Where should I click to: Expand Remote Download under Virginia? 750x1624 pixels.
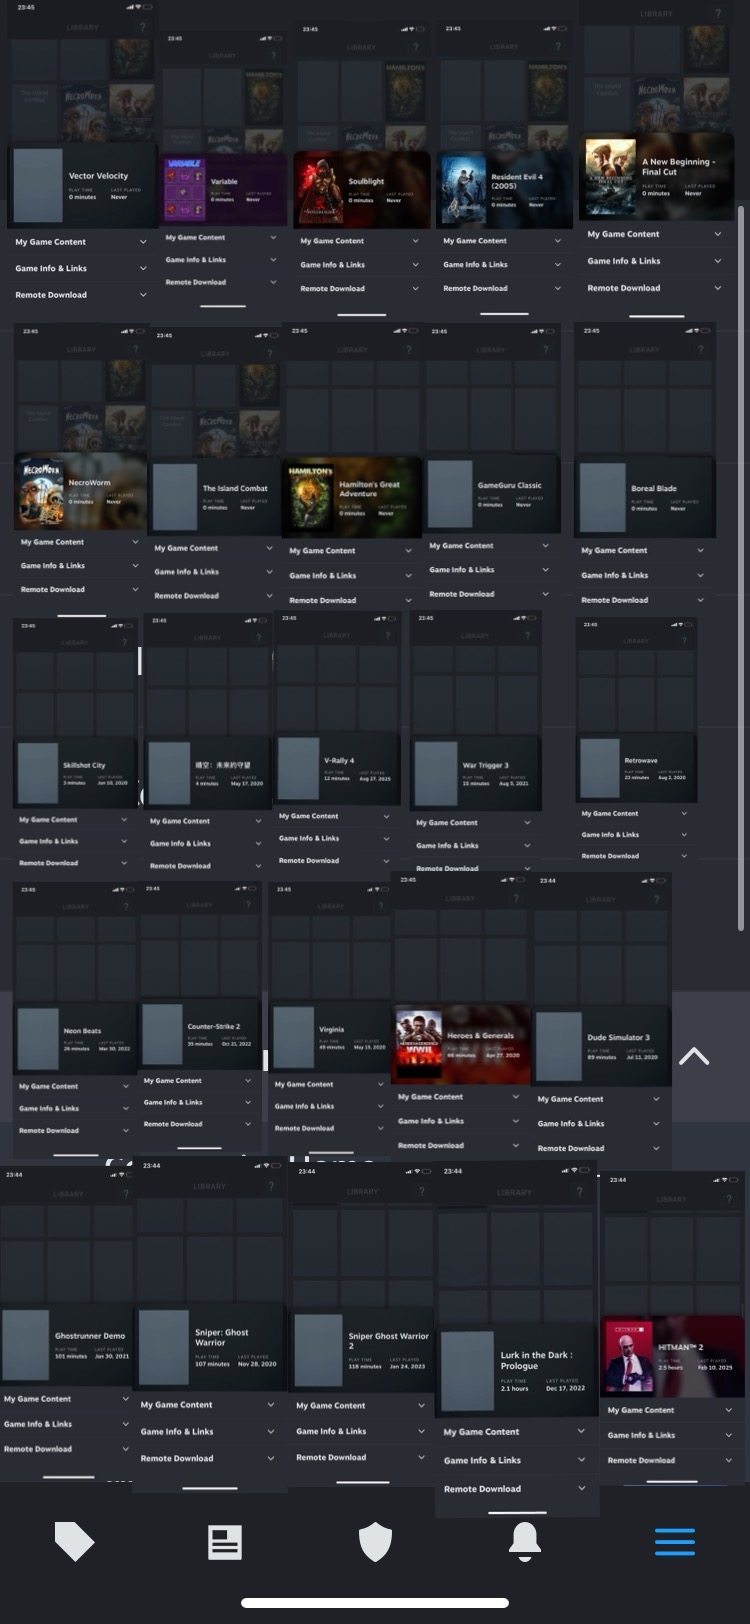pyautogui.click(x=329, y=1128)
